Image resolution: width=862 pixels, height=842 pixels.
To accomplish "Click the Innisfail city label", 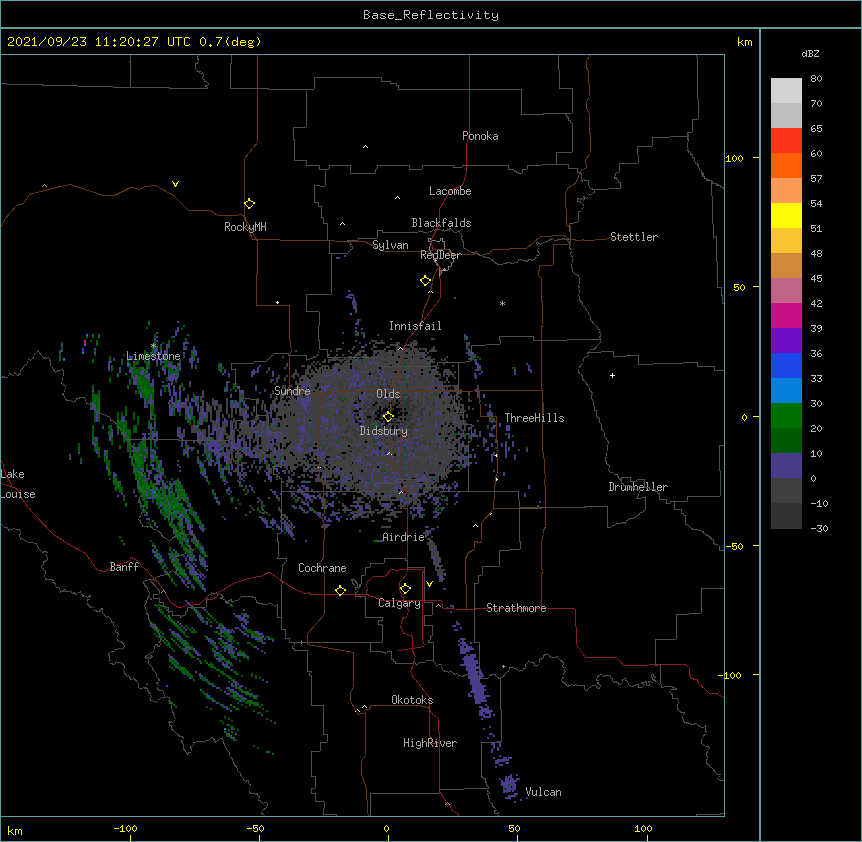I will (415, 326).
